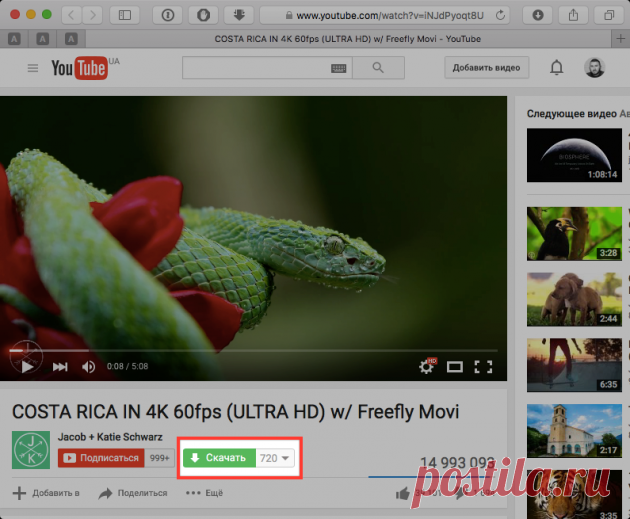Viewport: 630px width, 519px height.
Task: Click the search magnifier button
Action: click(x=378, y=68)
